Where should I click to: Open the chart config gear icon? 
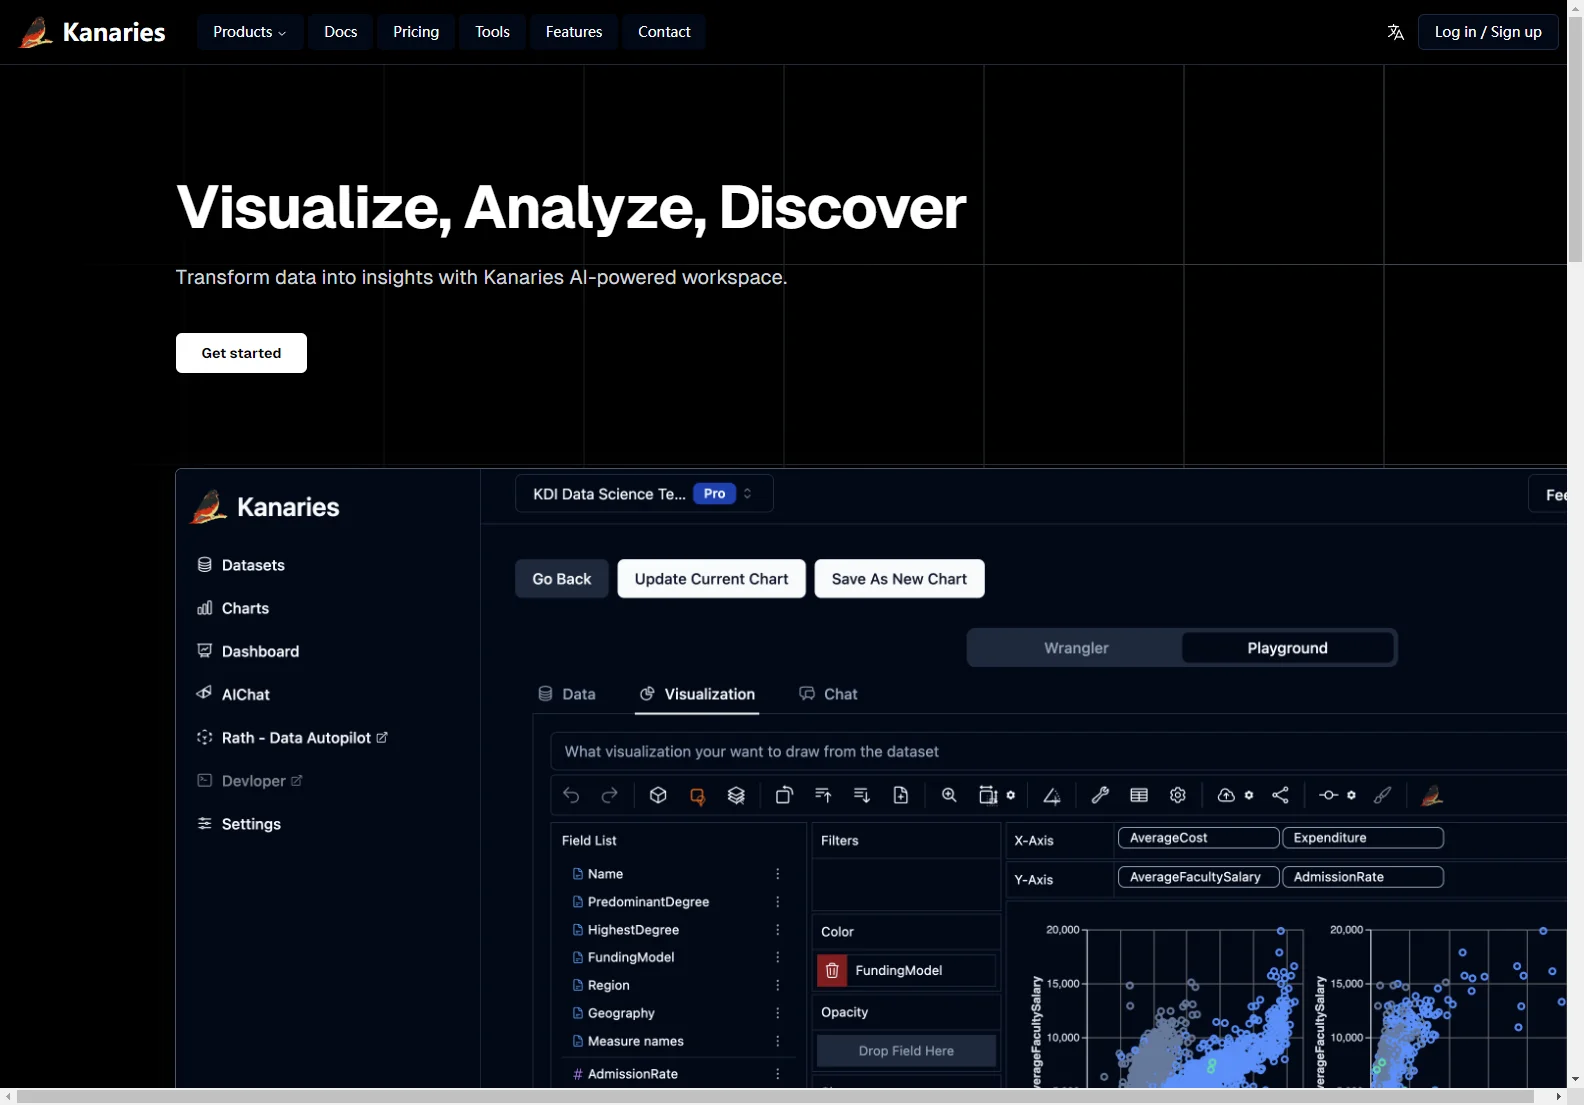[x=1178, y=795]
